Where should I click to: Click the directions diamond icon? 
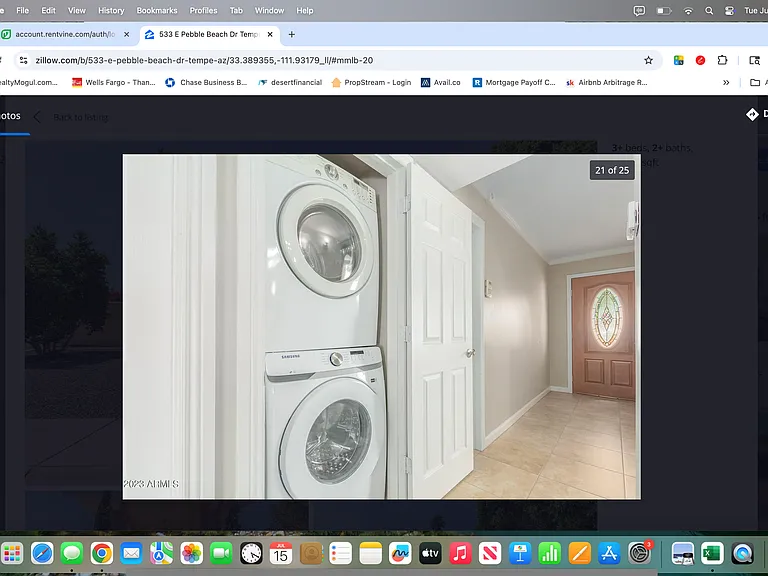[x=752, y=114]
